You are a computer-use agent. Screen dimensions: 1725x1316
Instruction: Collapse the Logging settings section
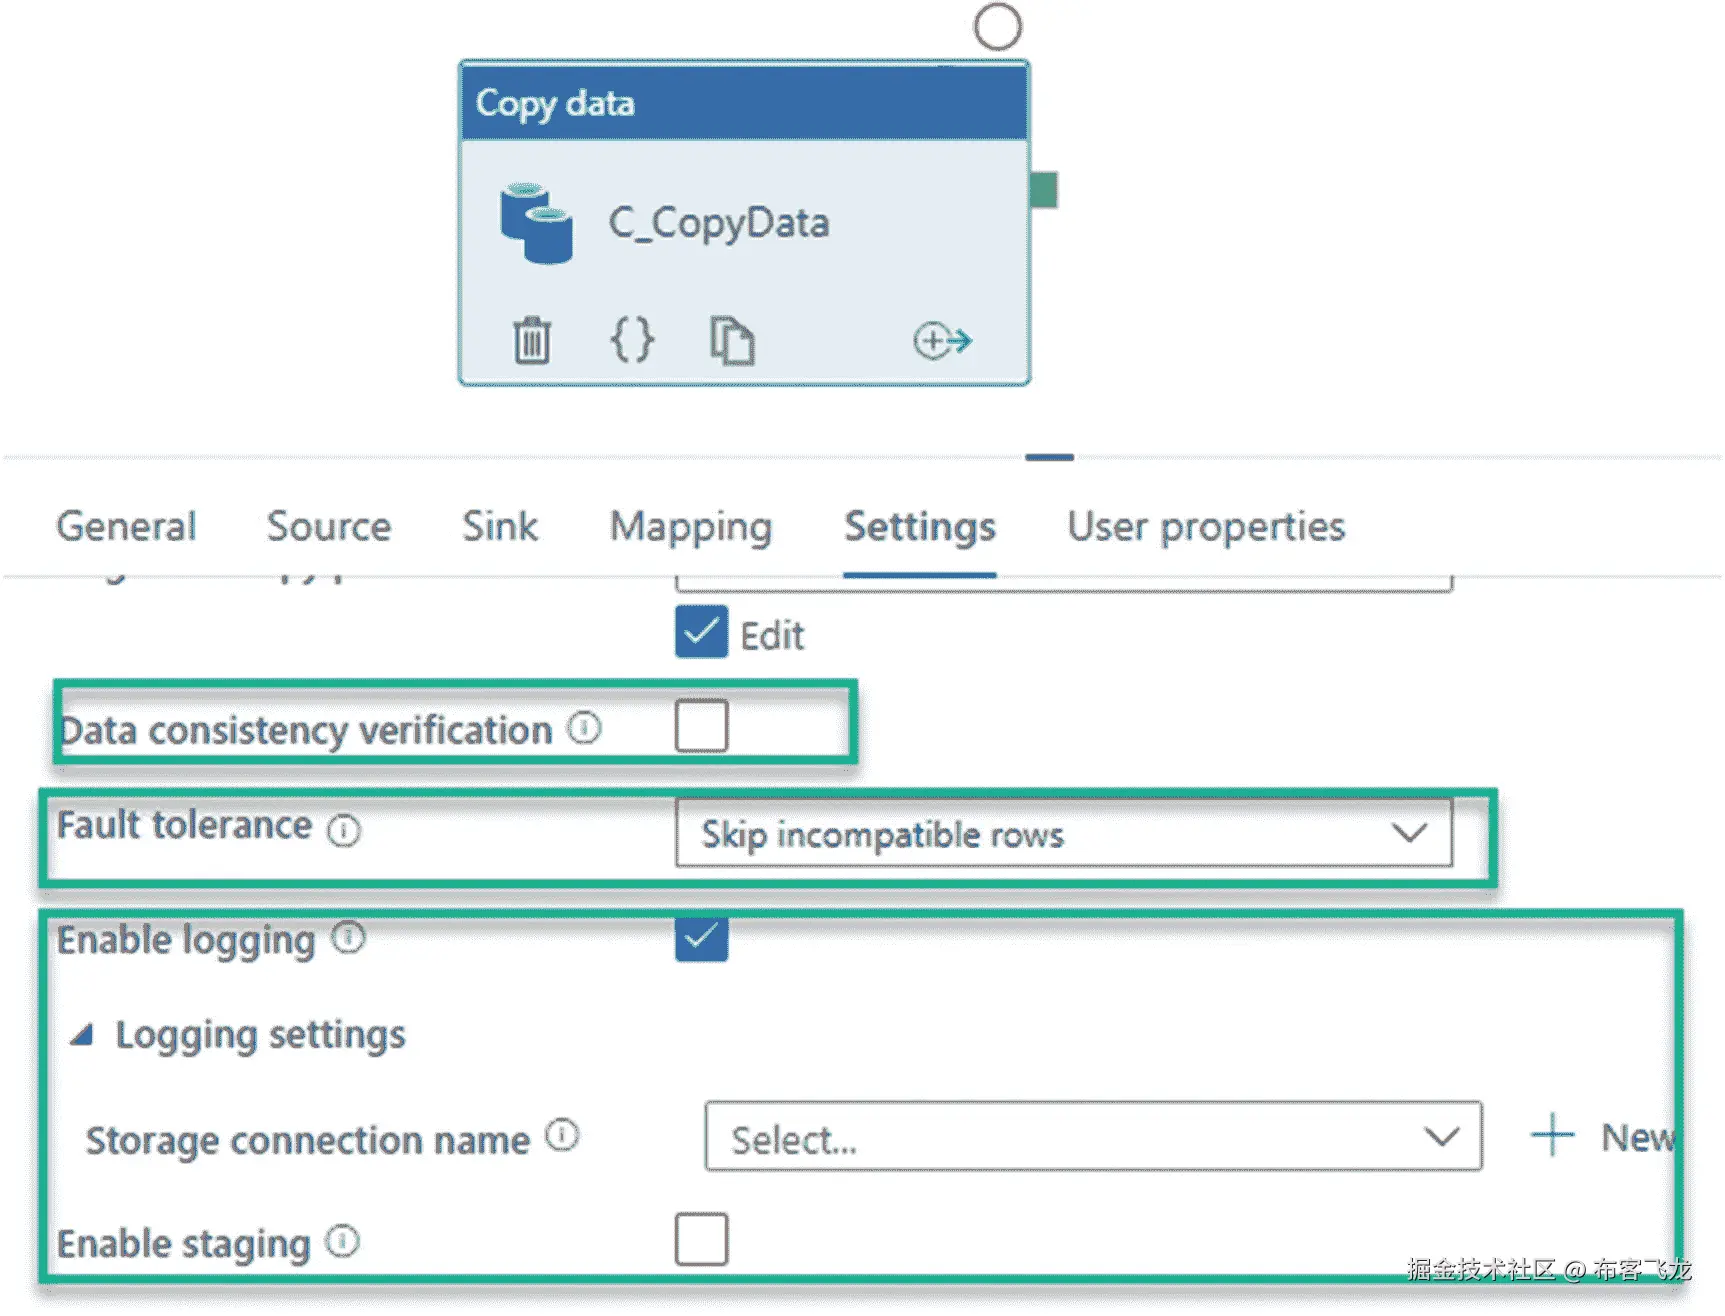coord(82,1035)
